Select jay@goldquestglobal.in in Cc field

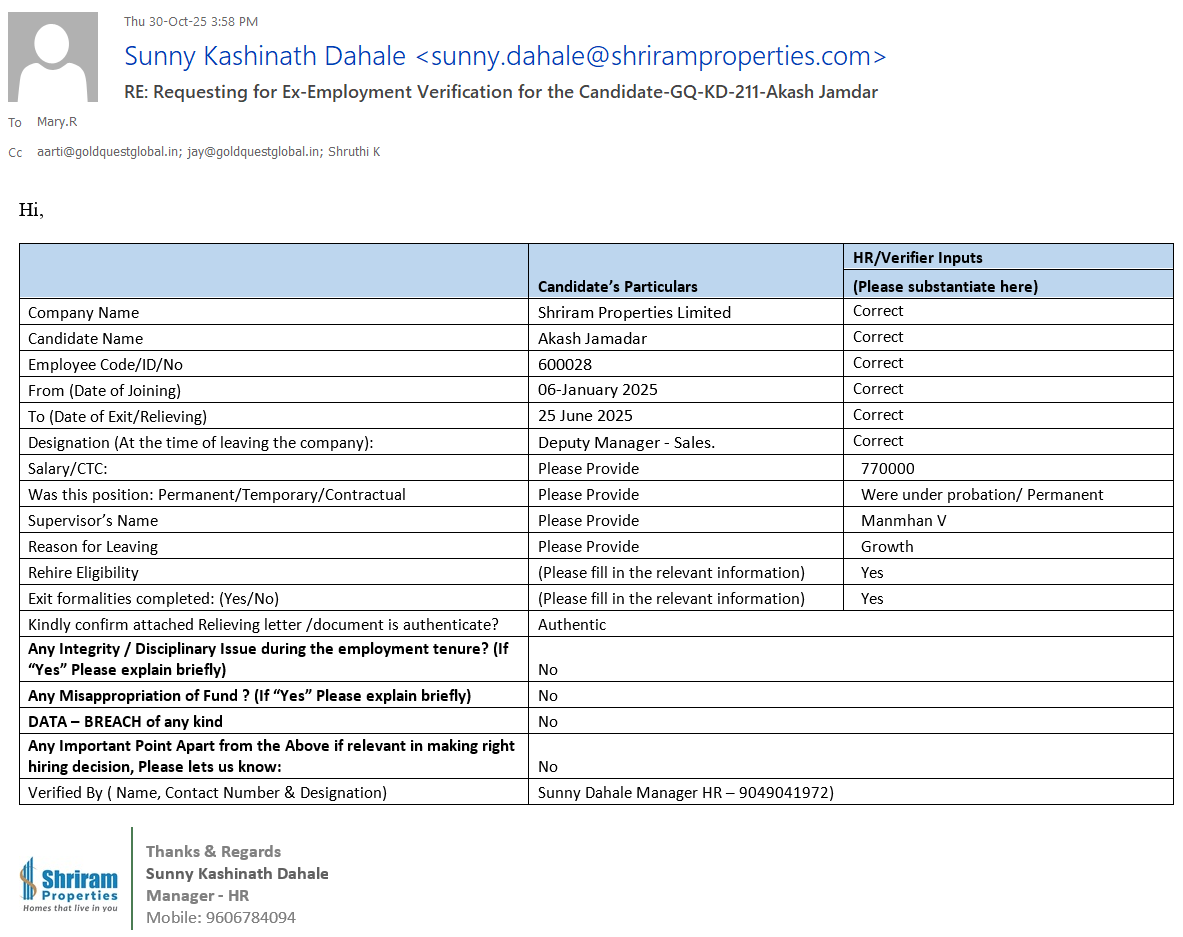255,152
